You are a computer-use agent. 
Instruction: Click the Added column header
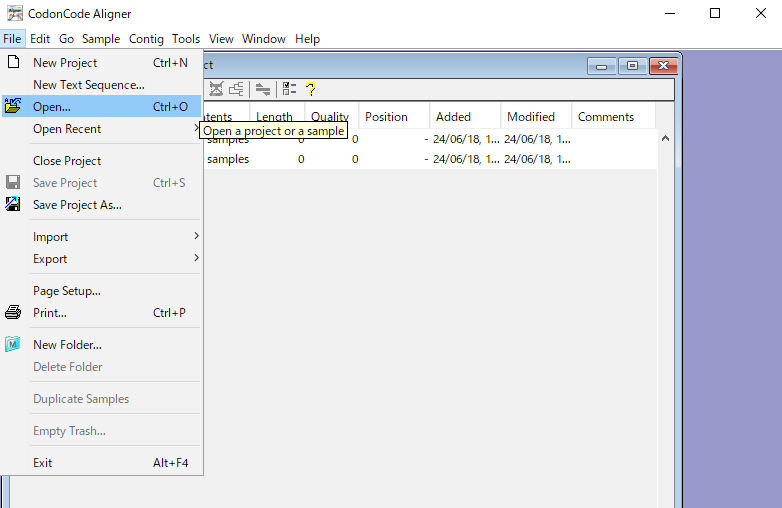465,117
